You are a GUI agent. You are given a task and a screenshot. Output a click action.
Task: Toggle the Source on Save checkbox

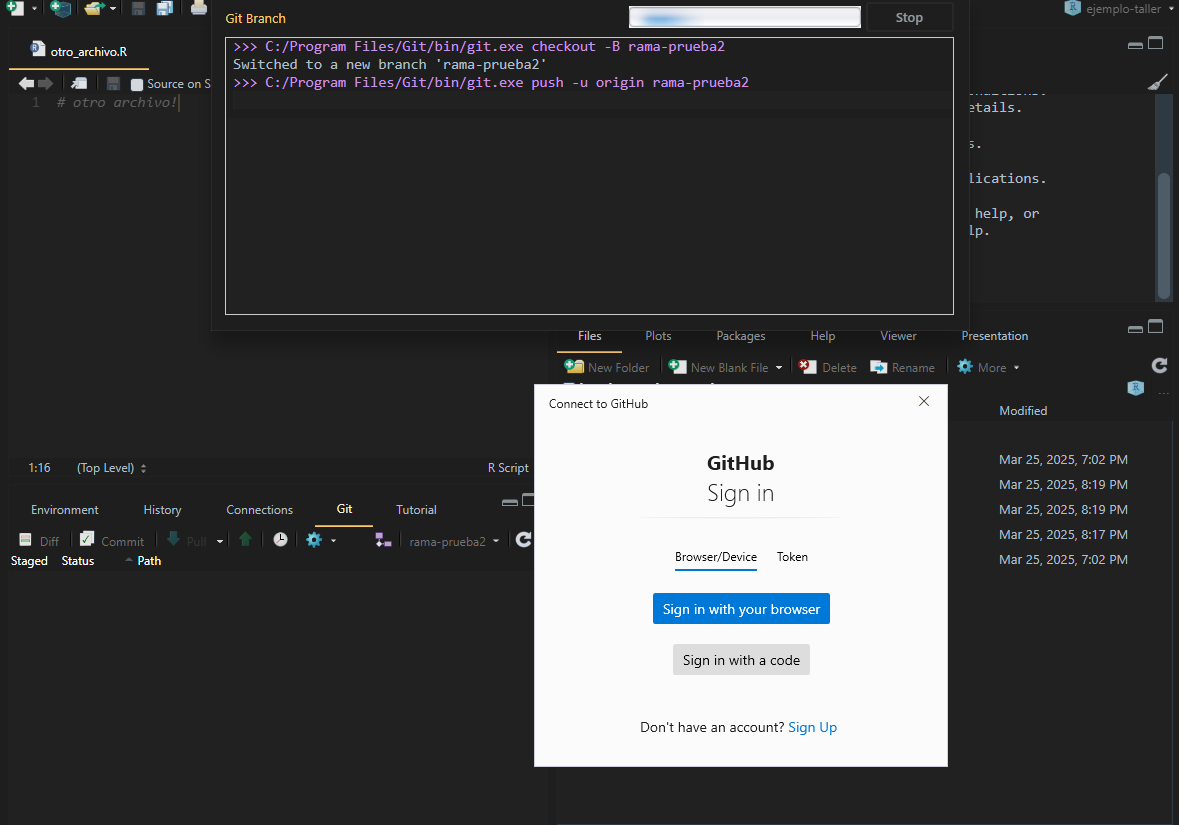[137, 84]
